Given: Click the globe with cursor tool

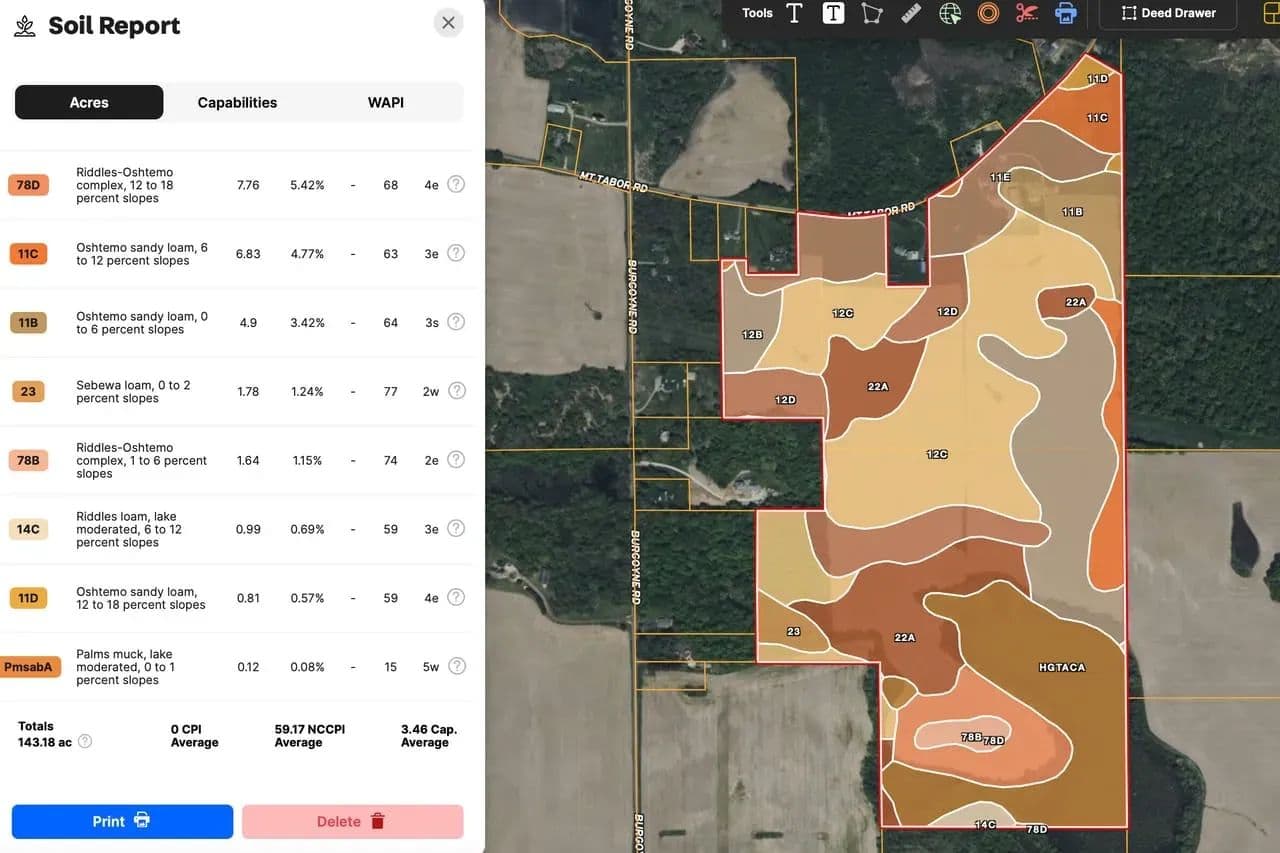Looking at the screenshot, I should pyautogui.click(x=950, y=13).
